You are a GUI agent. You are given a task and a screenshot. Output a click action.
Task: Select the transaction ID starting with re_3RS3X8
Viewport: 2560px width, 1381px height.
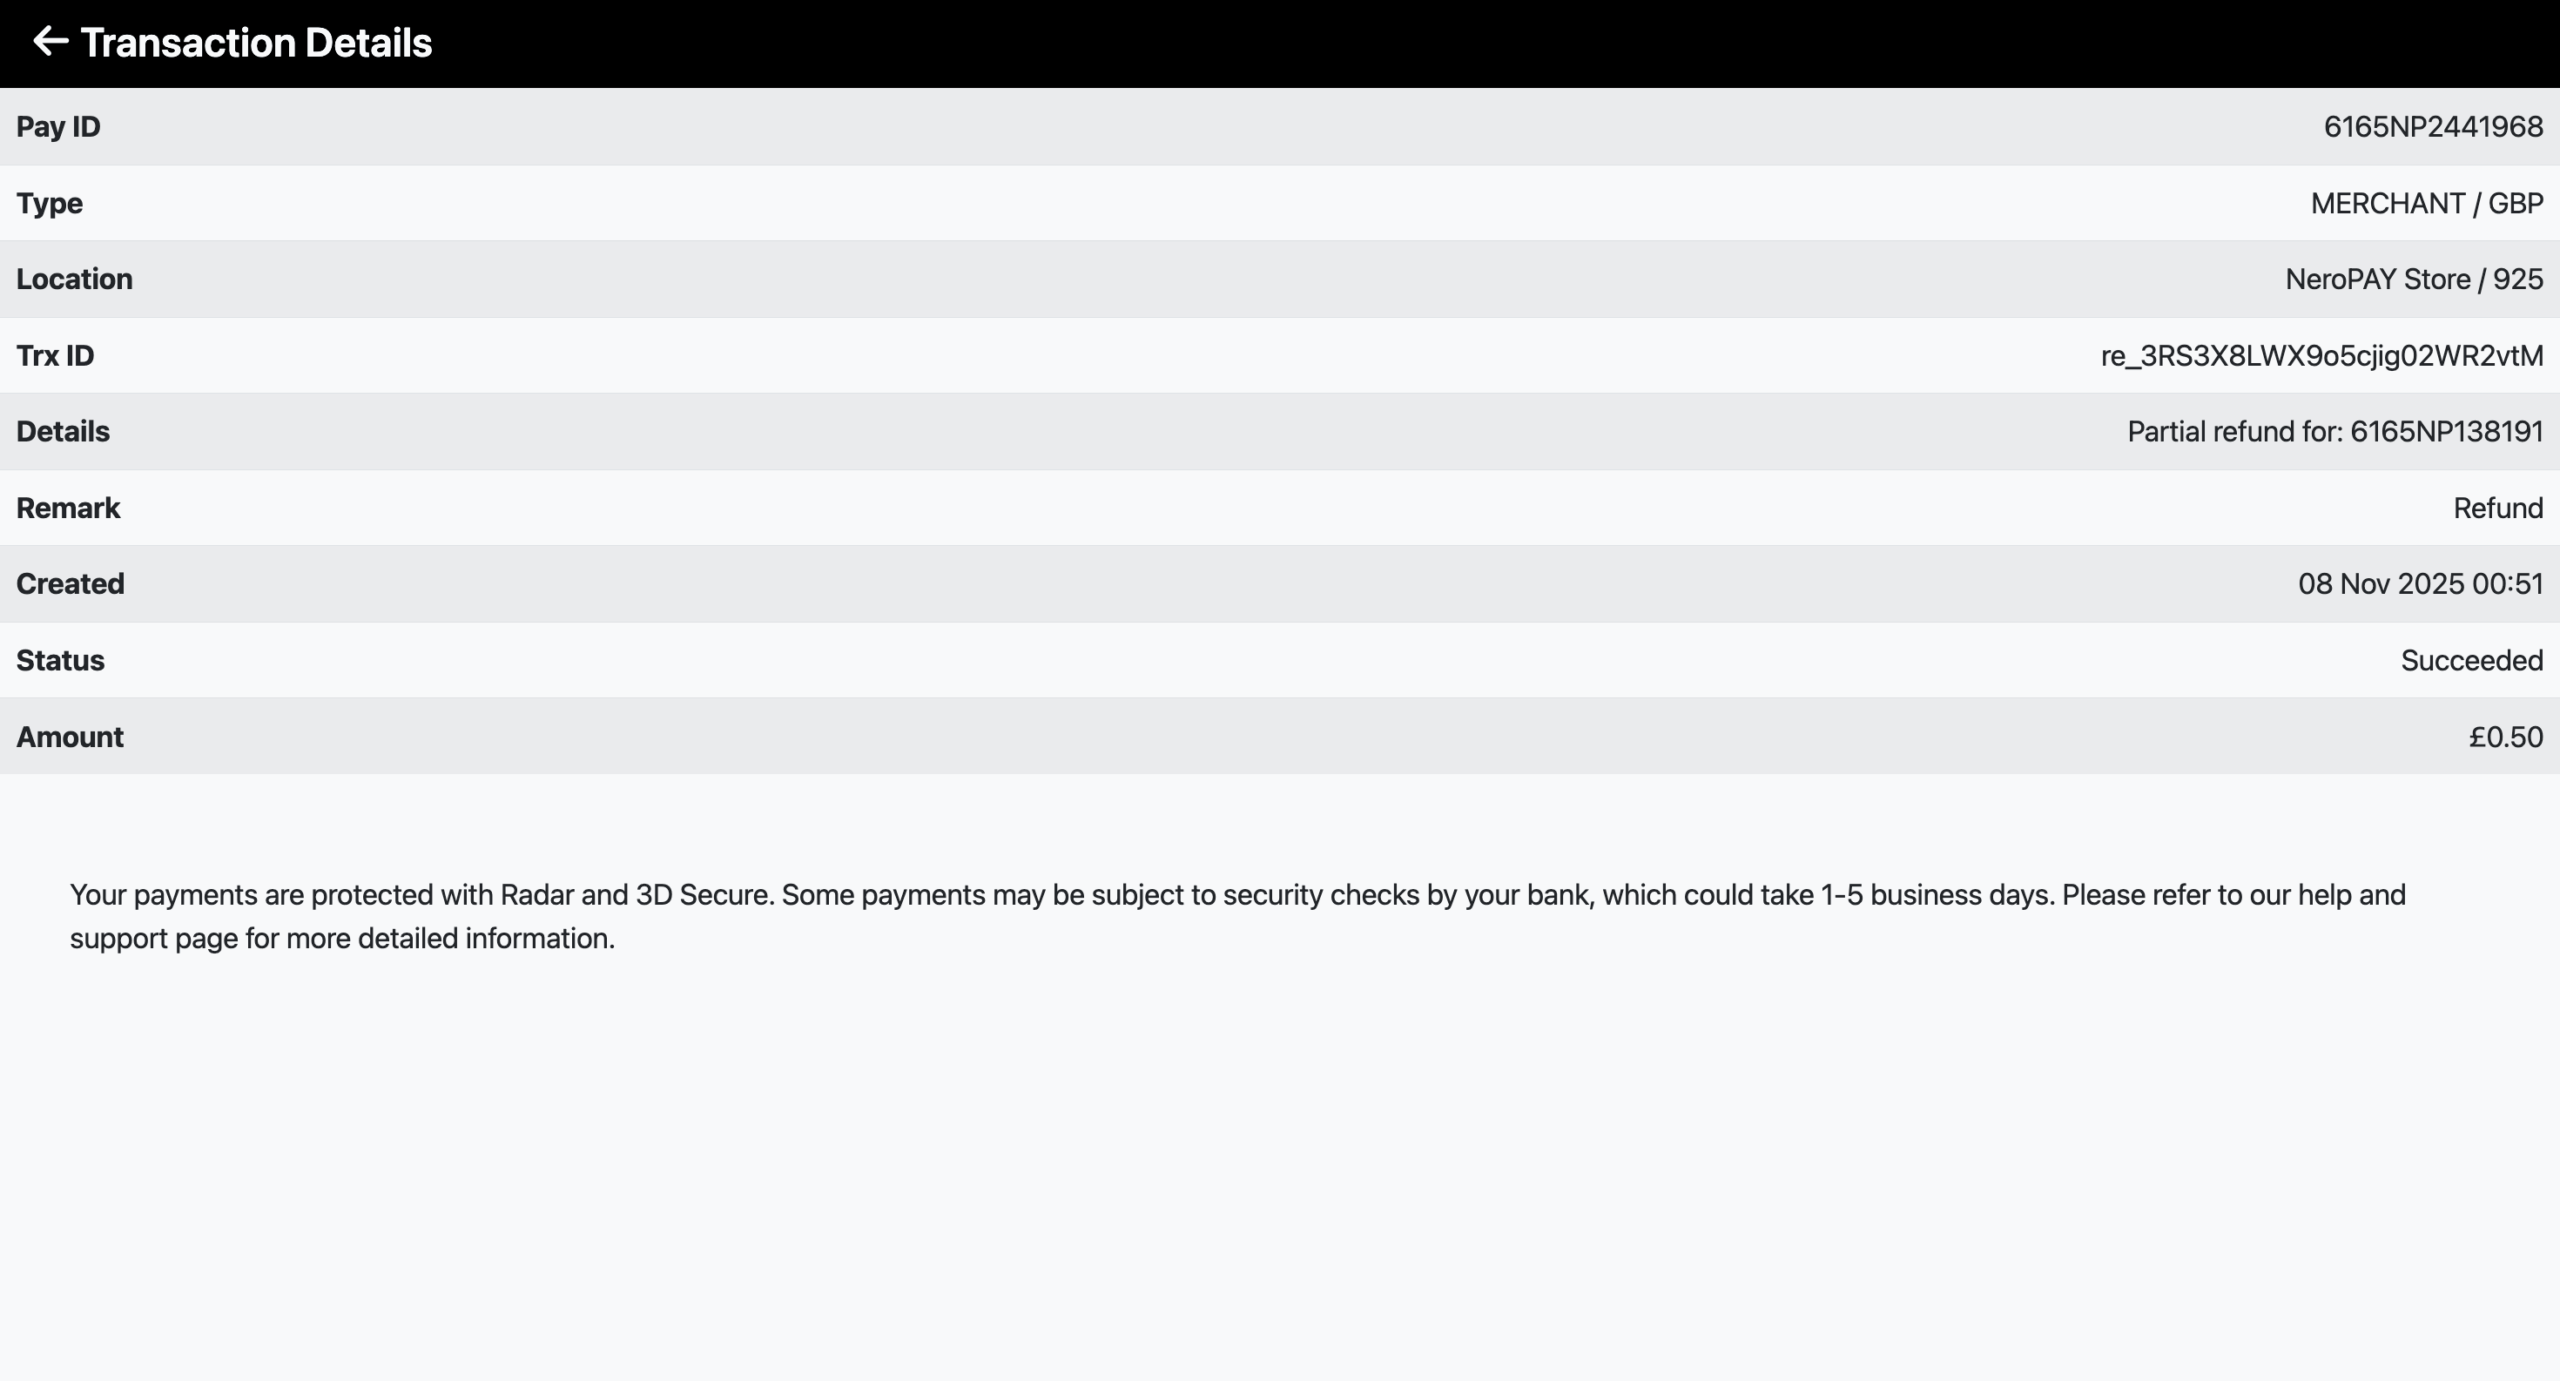click(2321, 356)
